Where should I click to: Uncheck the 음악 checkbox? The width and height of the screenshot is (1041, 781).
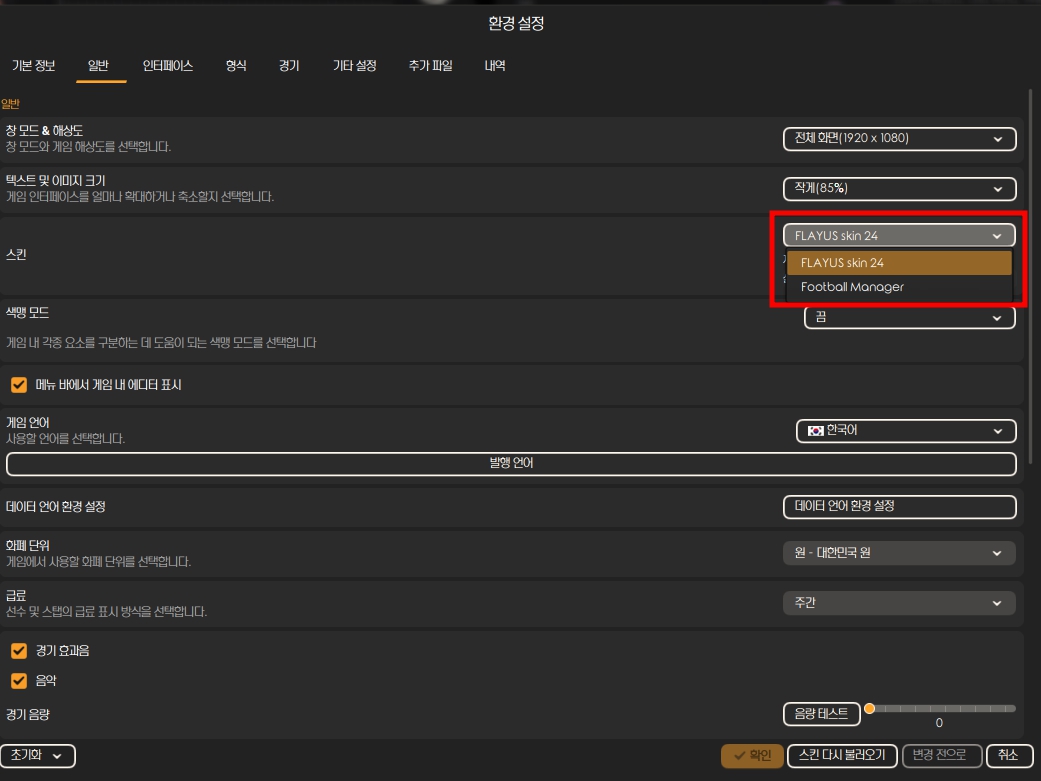(19, 681)
